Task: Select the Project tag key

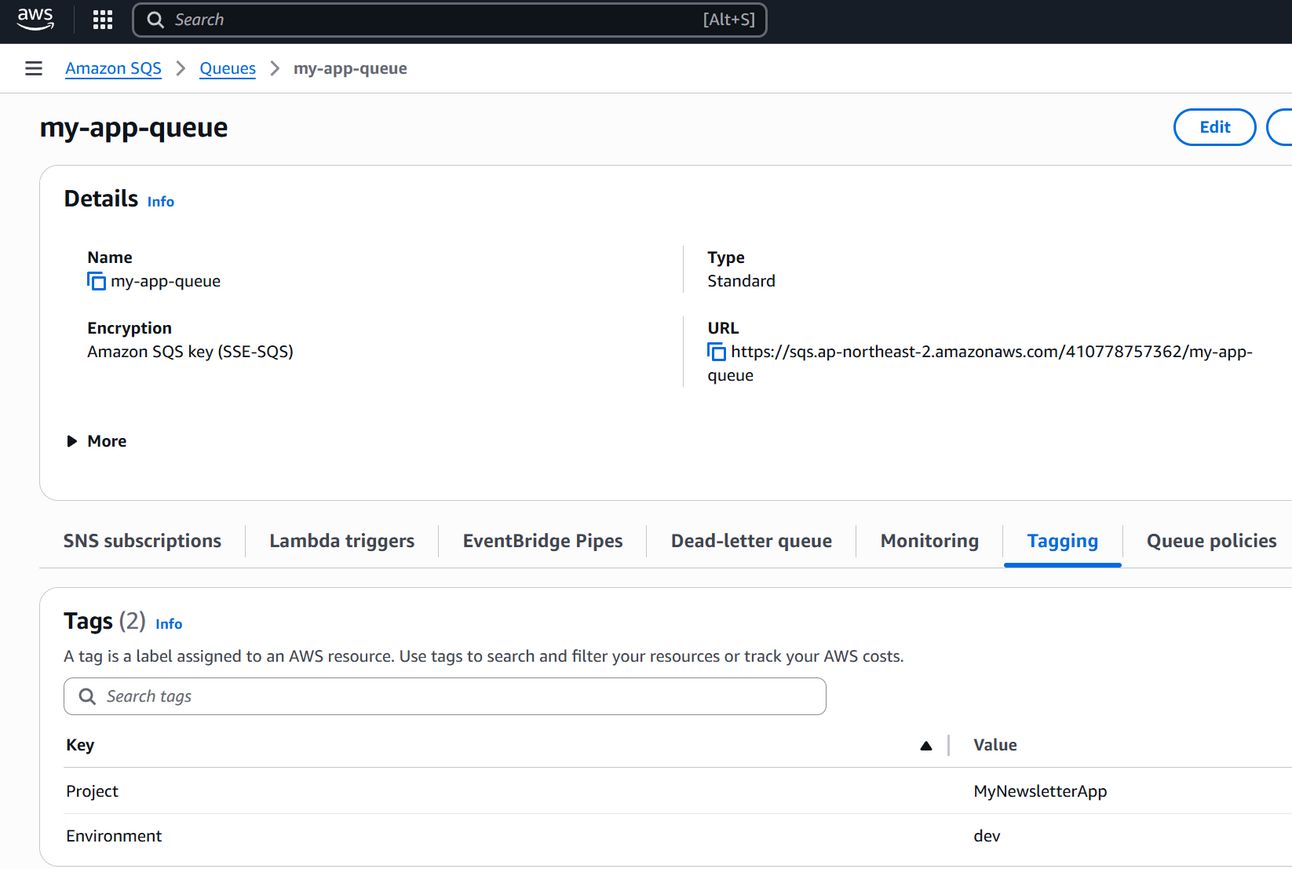Action: tap(92, 791)
